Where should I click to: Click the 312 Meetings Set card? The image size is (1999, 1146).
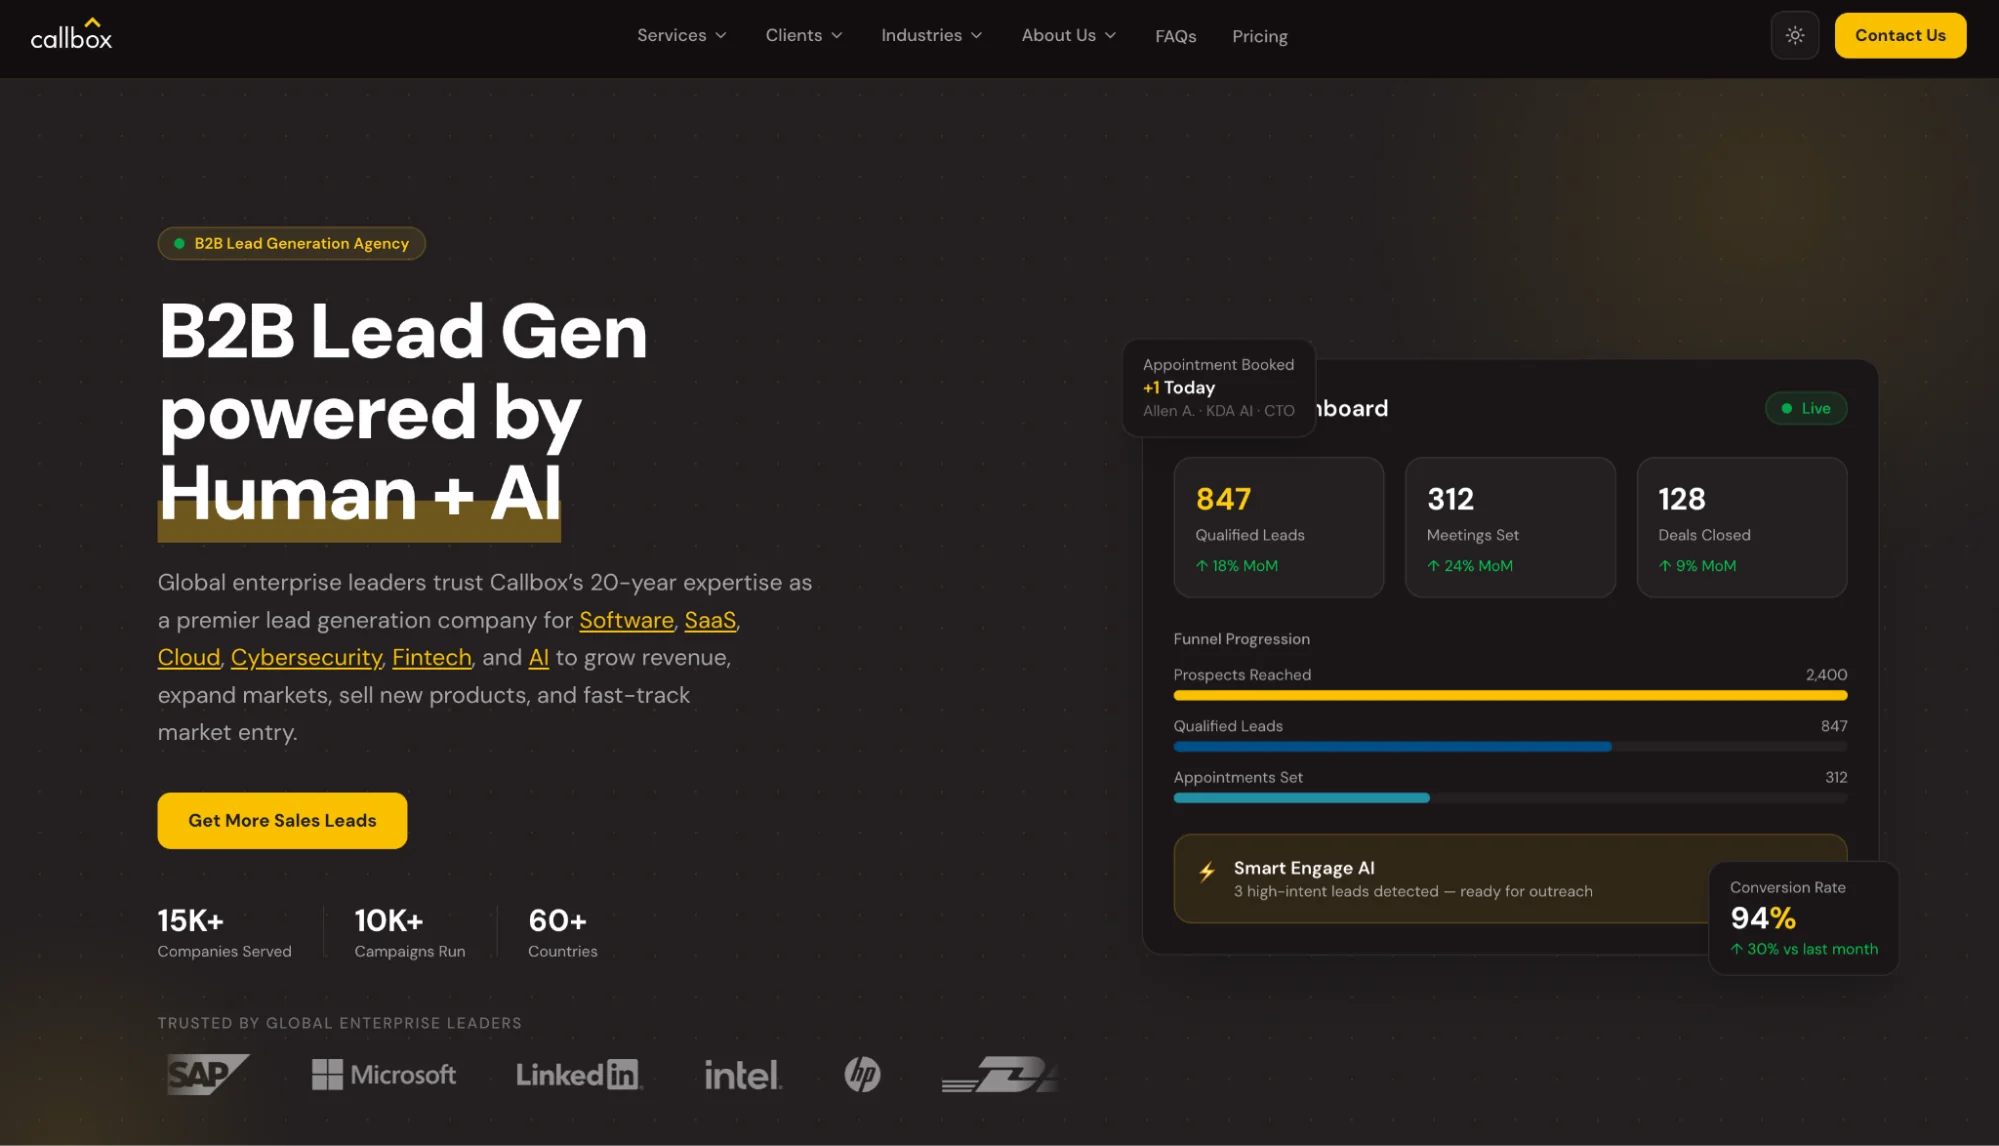(1509, 527)
